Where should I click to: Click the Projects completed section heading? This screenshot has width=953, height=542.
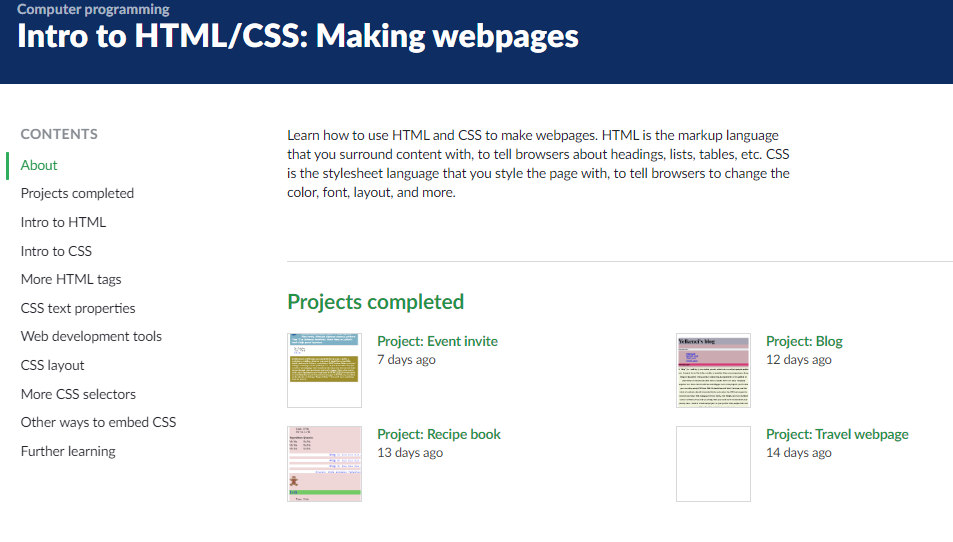[x=376, y=302]
